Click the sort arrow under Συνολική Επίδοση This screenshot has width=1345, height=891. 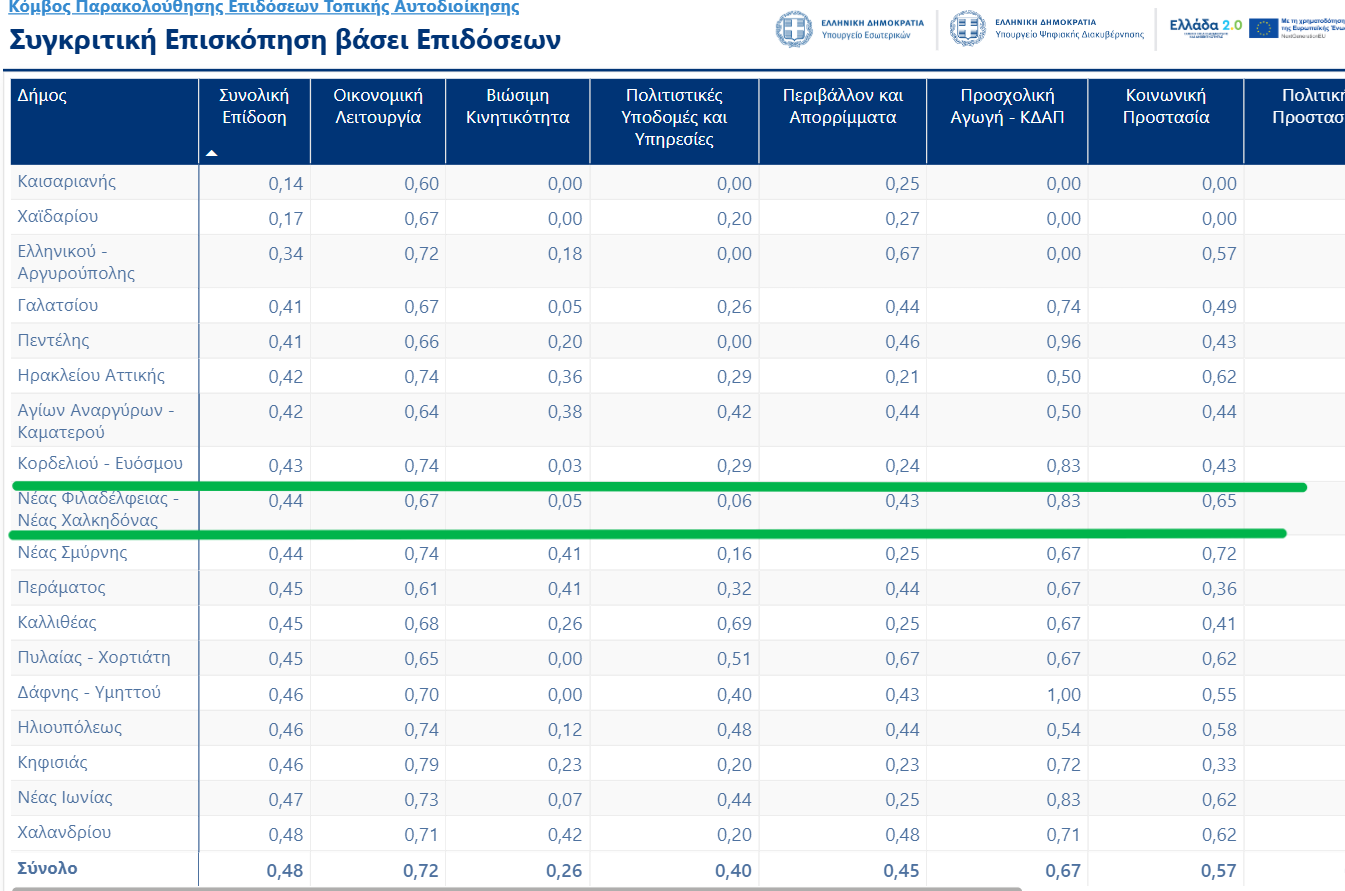(x=211, y=154)
